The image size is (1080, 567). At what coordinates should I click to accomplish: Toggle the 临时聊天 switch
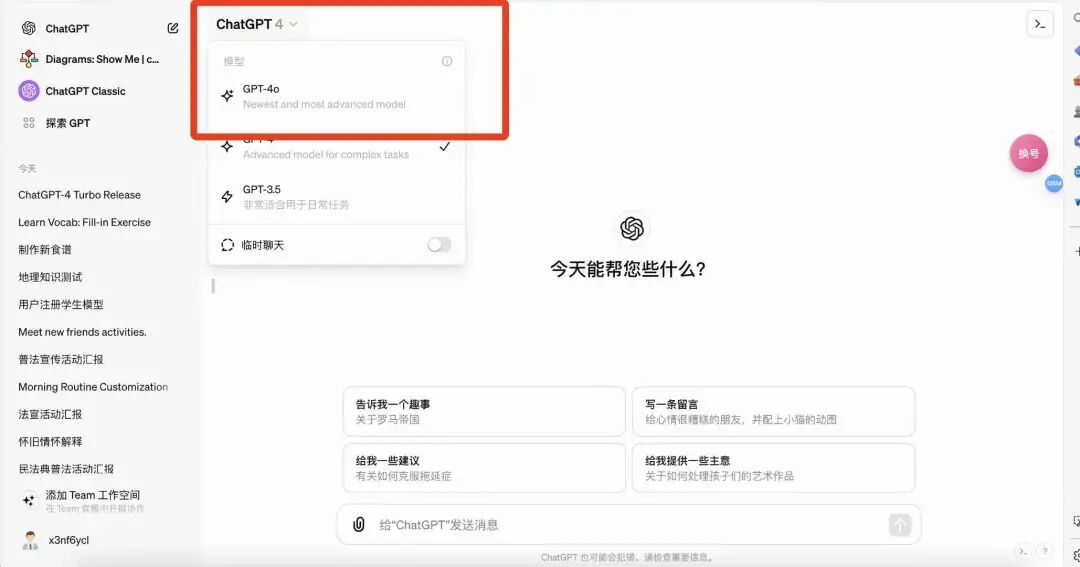click(x=439, y=245)
